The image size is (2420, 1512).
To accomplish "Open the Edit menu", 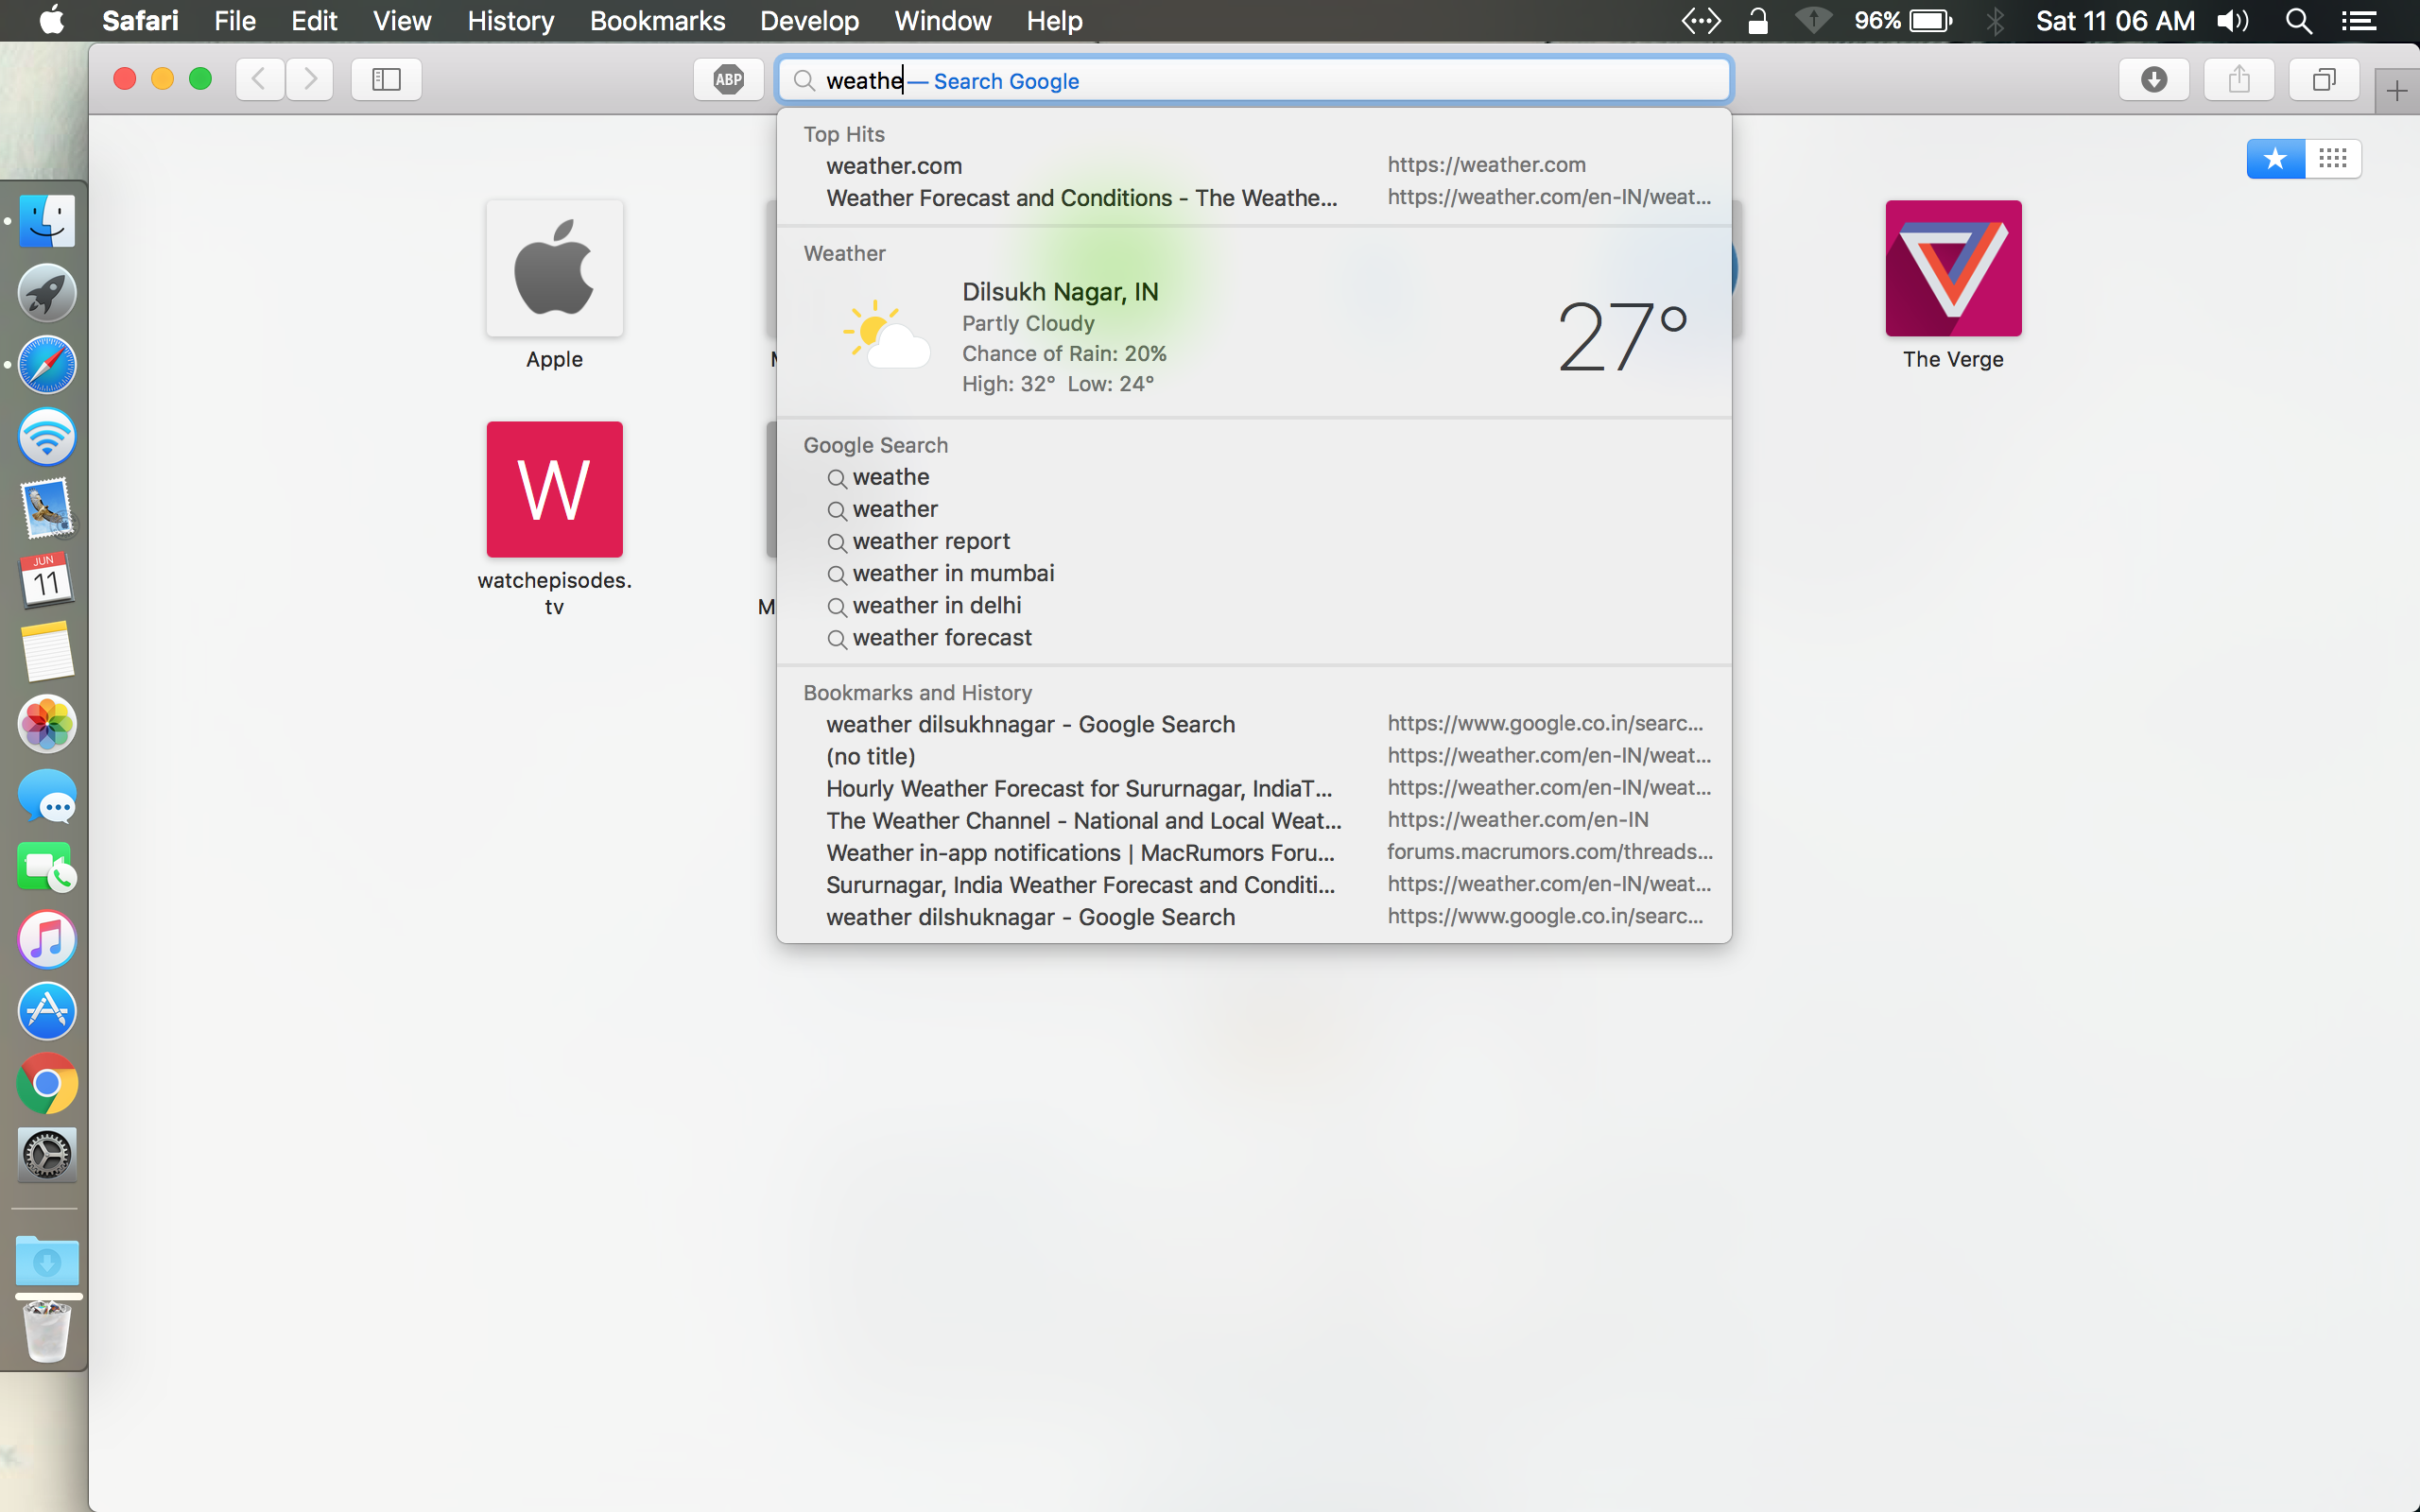I will pos(314,20).
